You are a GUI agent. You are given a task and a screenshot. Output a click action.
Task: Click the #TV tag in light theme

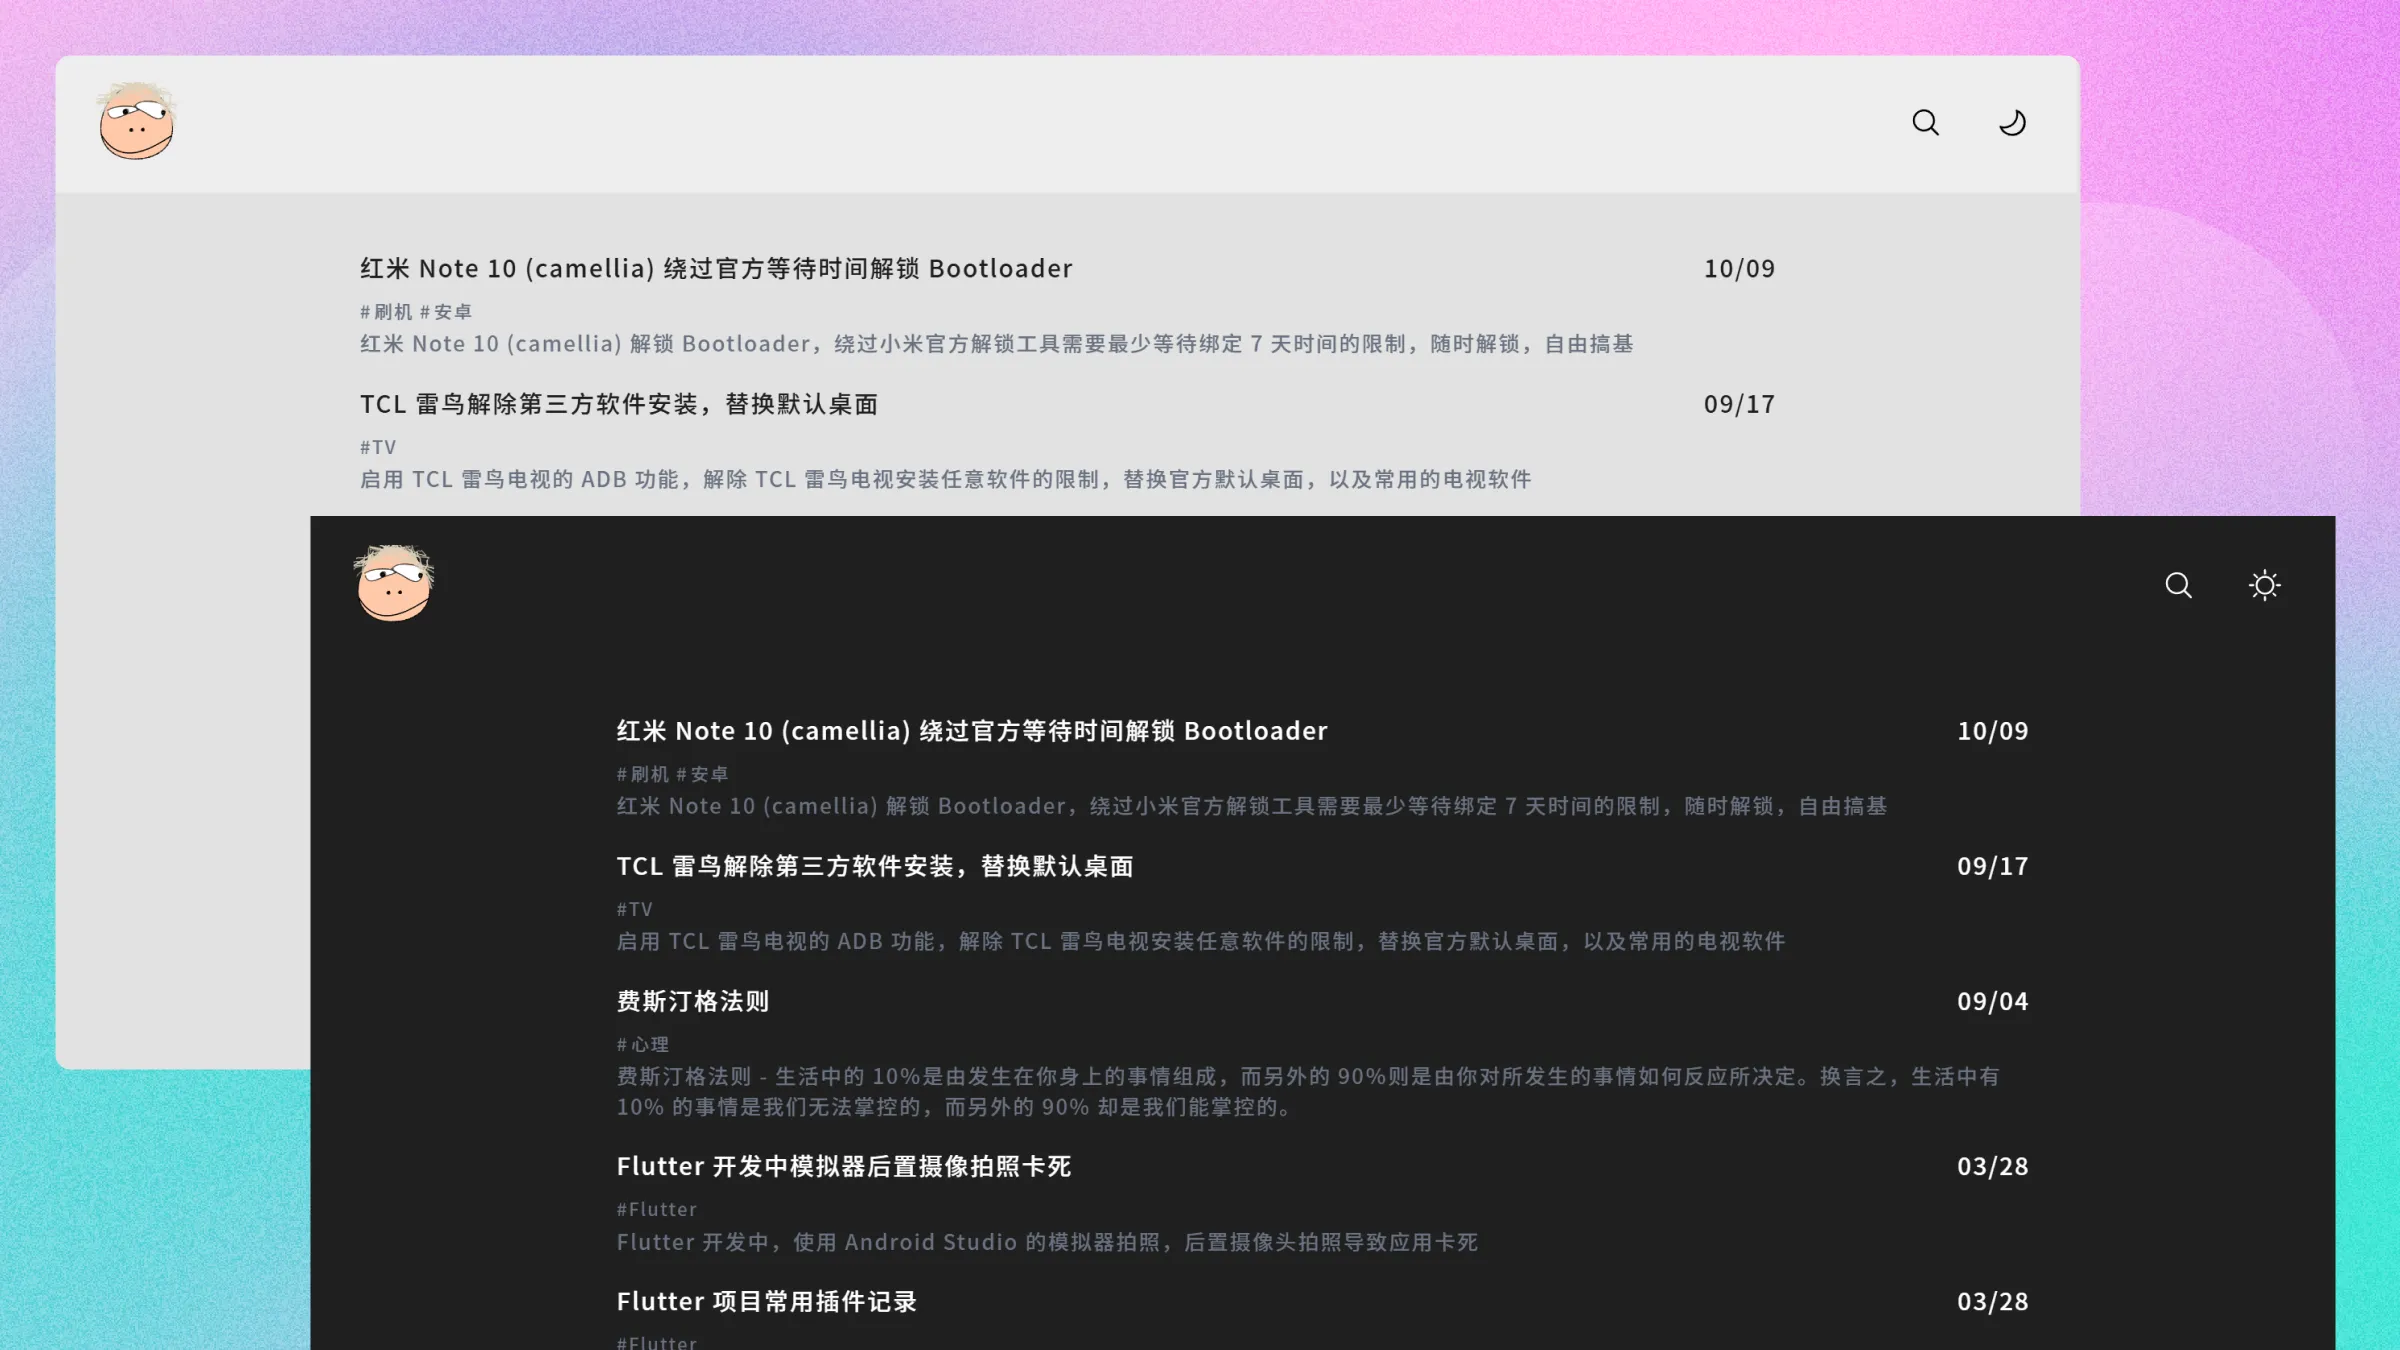(377, 447)
